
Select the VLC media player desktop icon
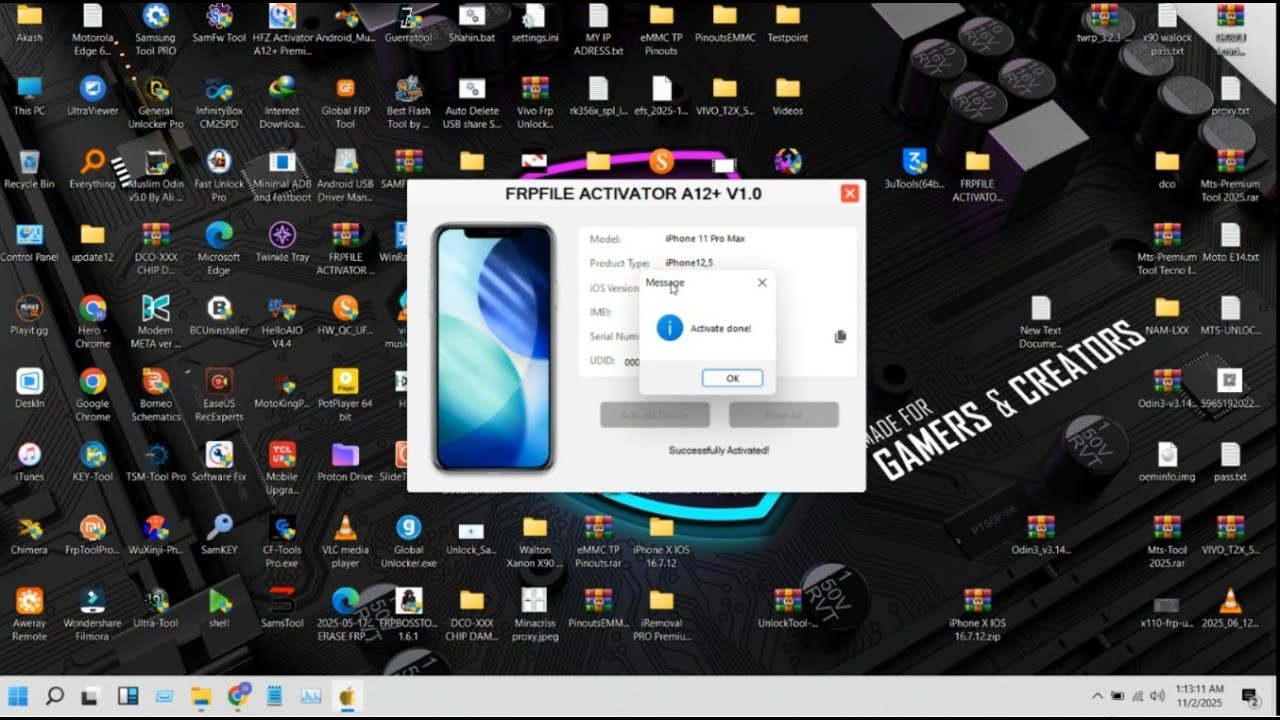point(345,541)
